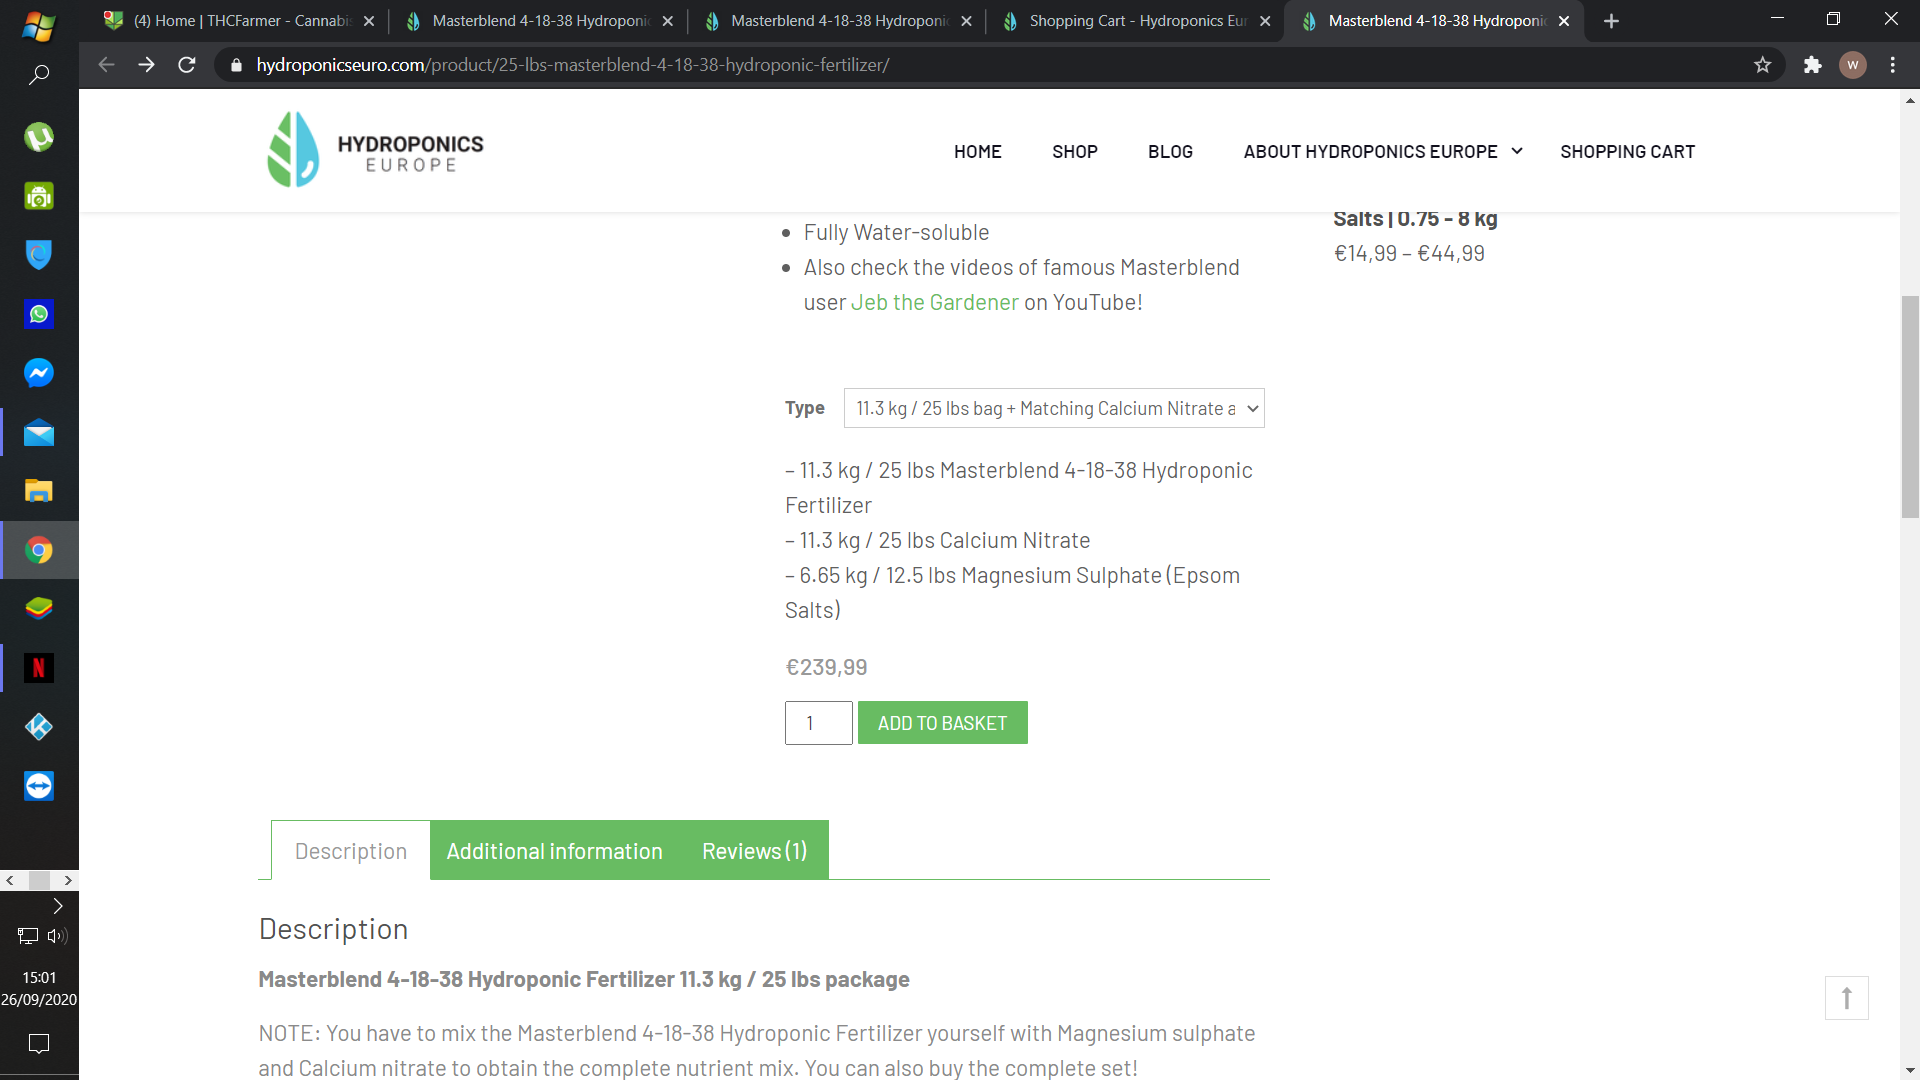Open the Mail app in the taskbar
Image resolution: width=1920 pixels, height=1080 pixels.
tap(39, 432)
